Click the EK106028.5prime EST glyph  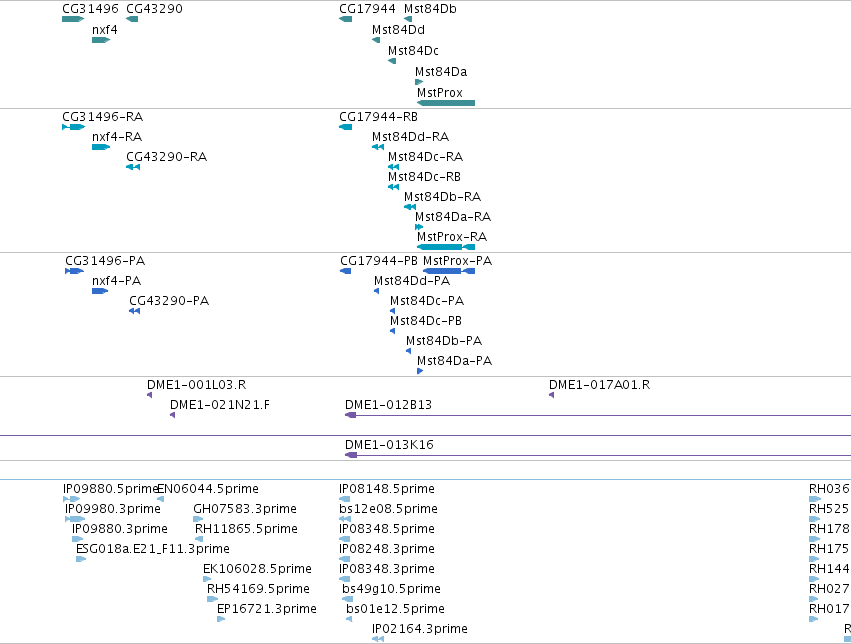(207, 579)
